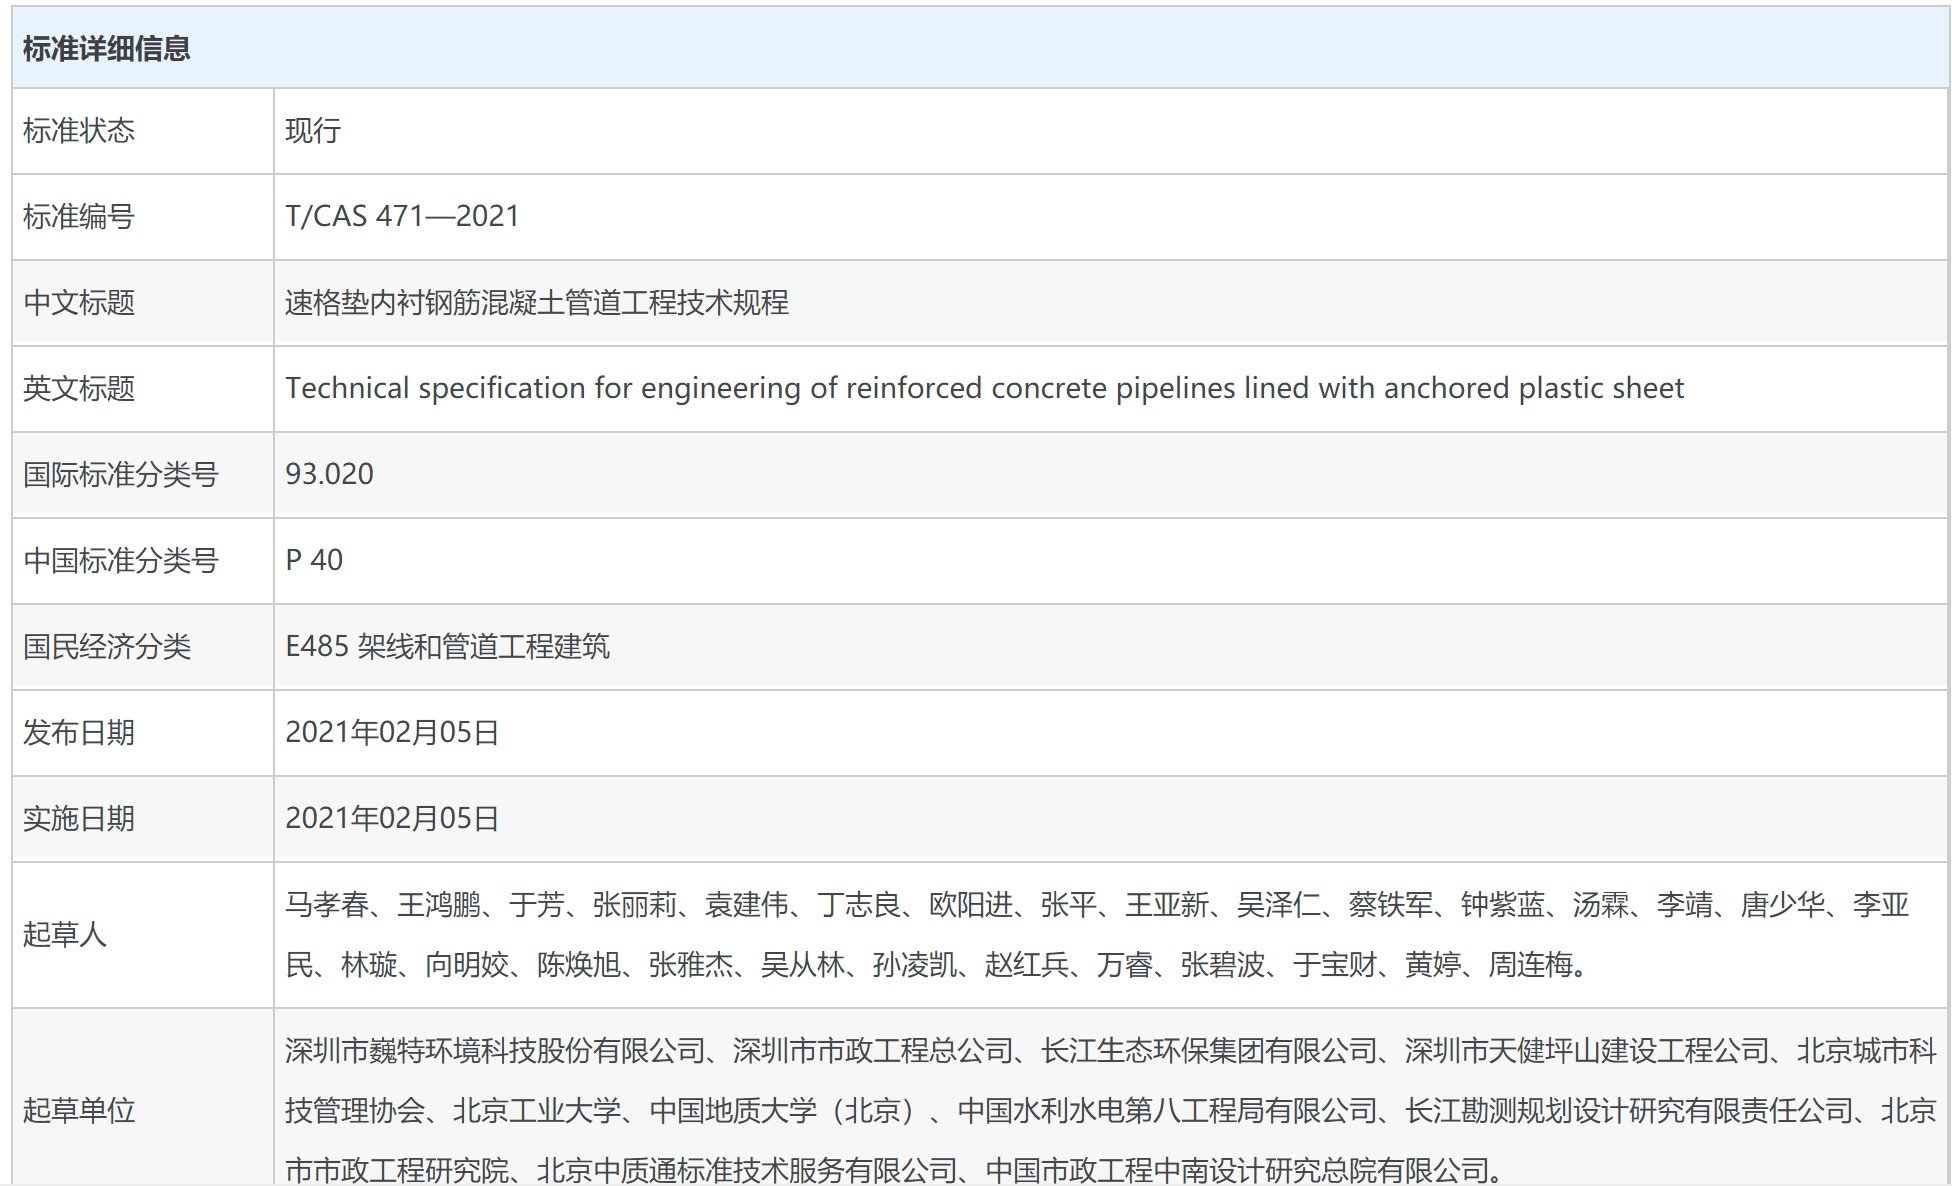Viewport: 1952px width, 1186px height.
Task: Click the 标准编号 label
Action: point(78,217)
